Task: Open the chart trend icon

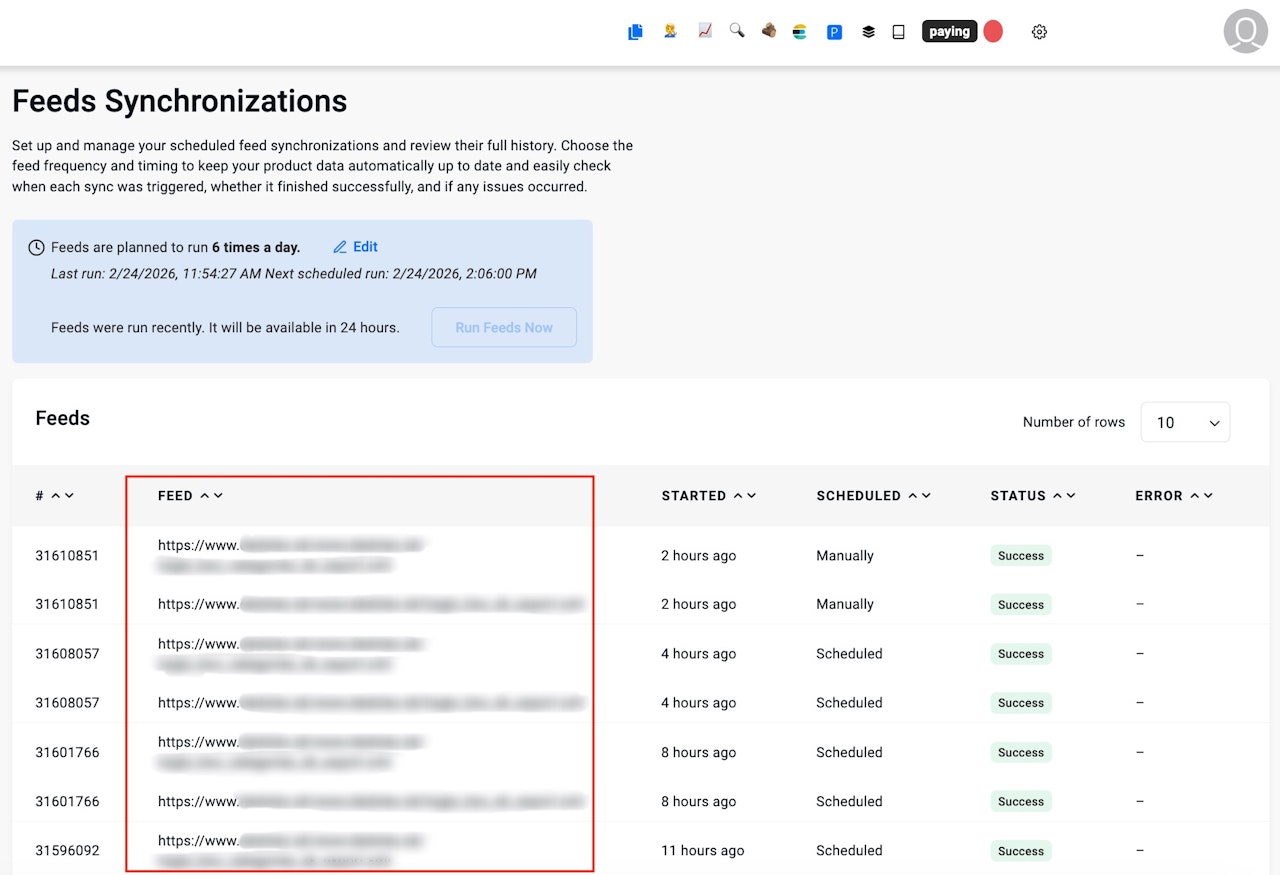Action: [x=705, y=31]
